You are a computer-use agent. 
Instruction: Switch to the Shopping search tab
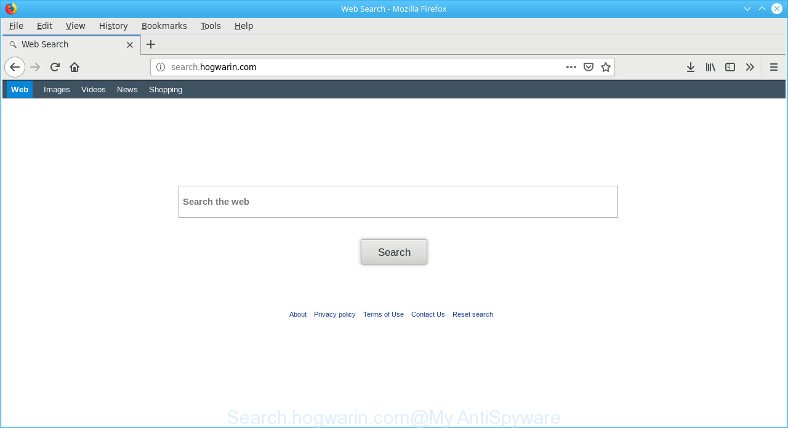pos(165,89)
